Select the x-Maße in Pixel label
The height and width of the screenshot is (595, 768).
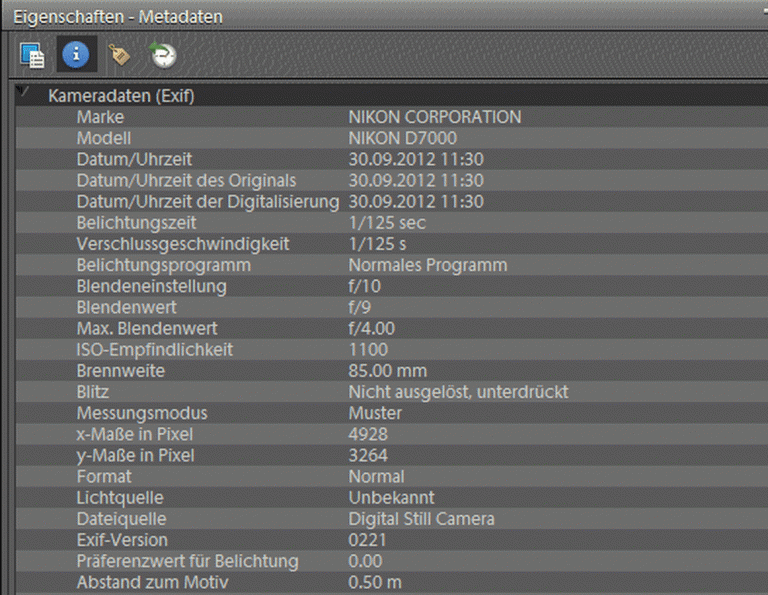coord(135,434)
